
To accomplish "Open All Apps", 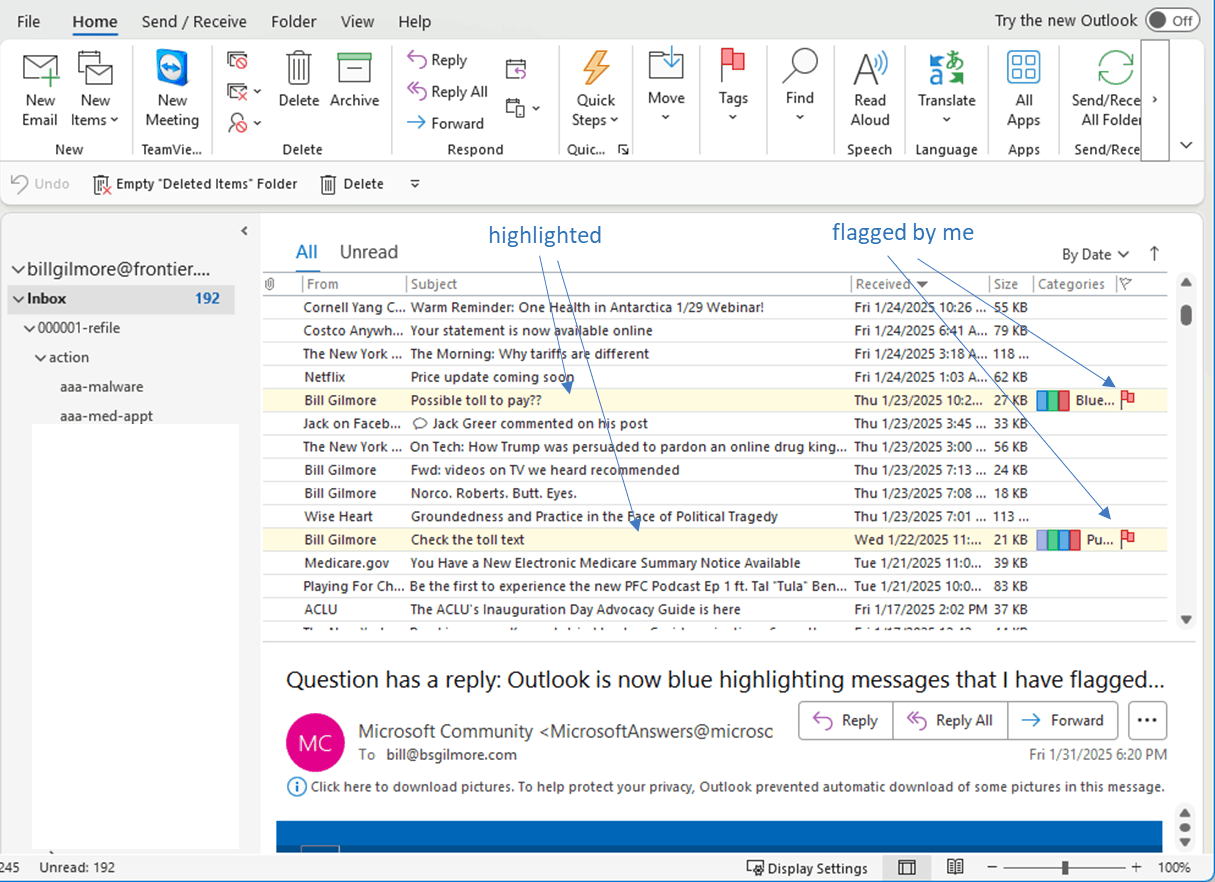I will pos(1023,90).
